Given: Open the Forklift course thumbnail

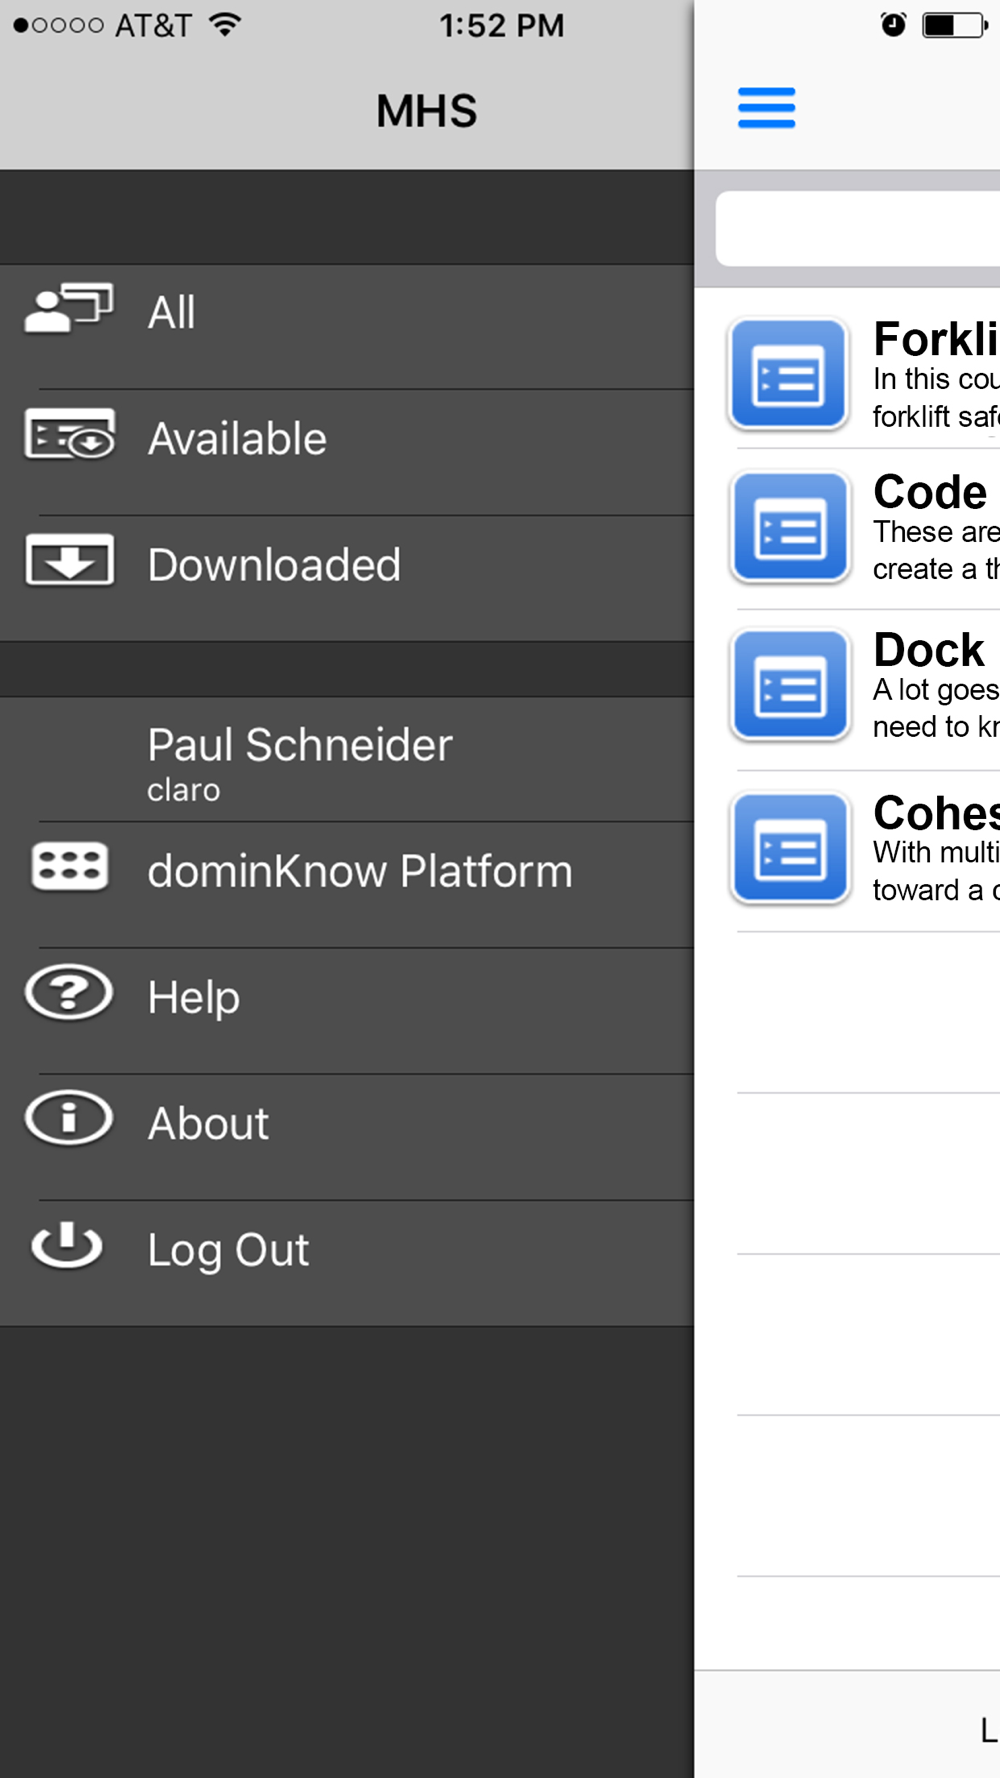Looking at the screenshot, I should point(788,374).
